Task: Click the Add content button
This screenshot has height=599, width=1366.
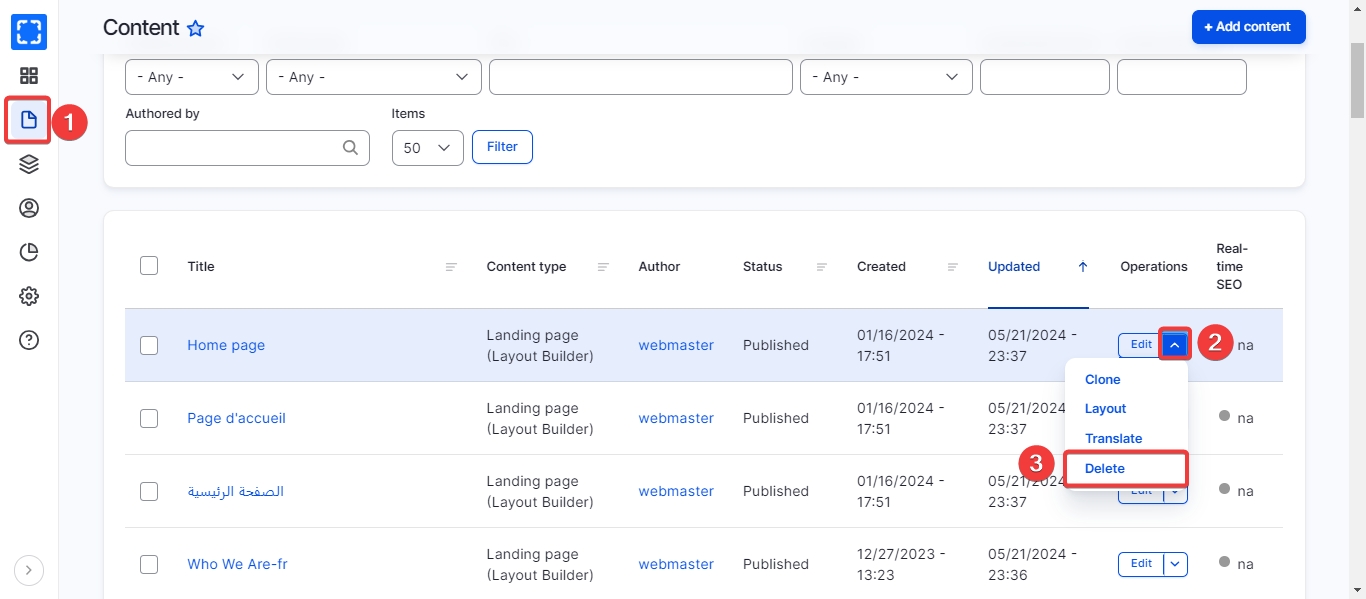Action: pos(1248,27)
